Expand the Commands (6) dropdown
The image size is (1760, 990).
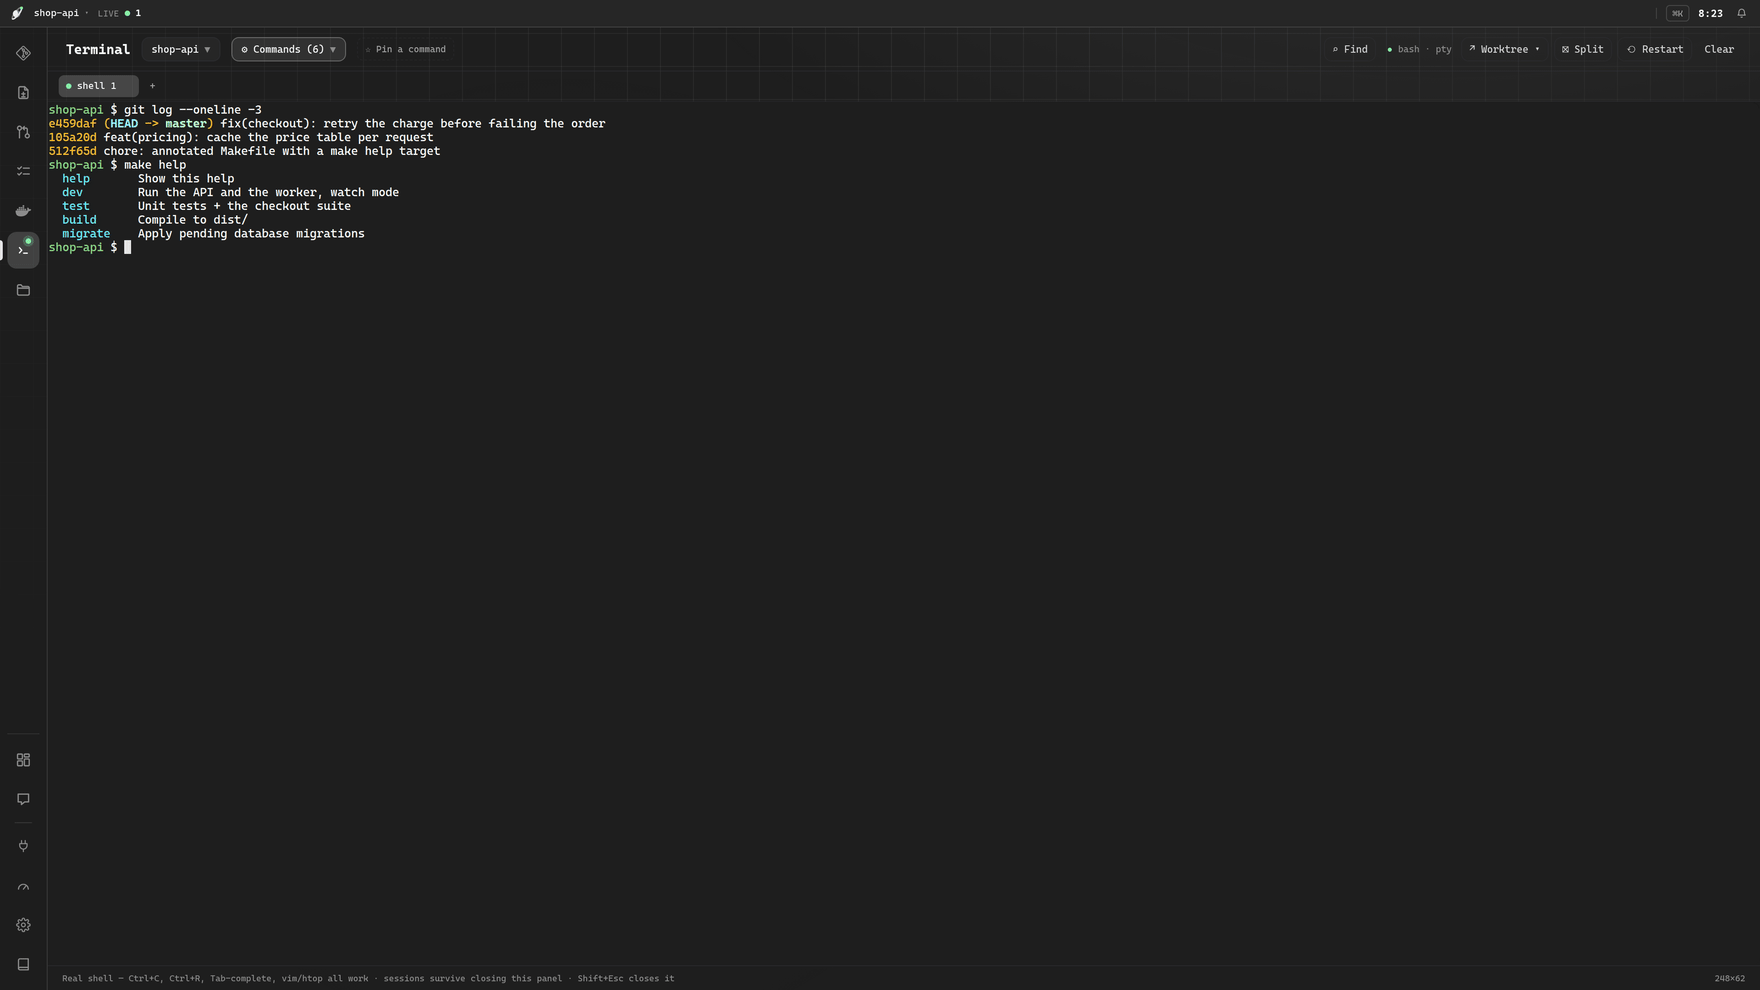click(289, 49)
